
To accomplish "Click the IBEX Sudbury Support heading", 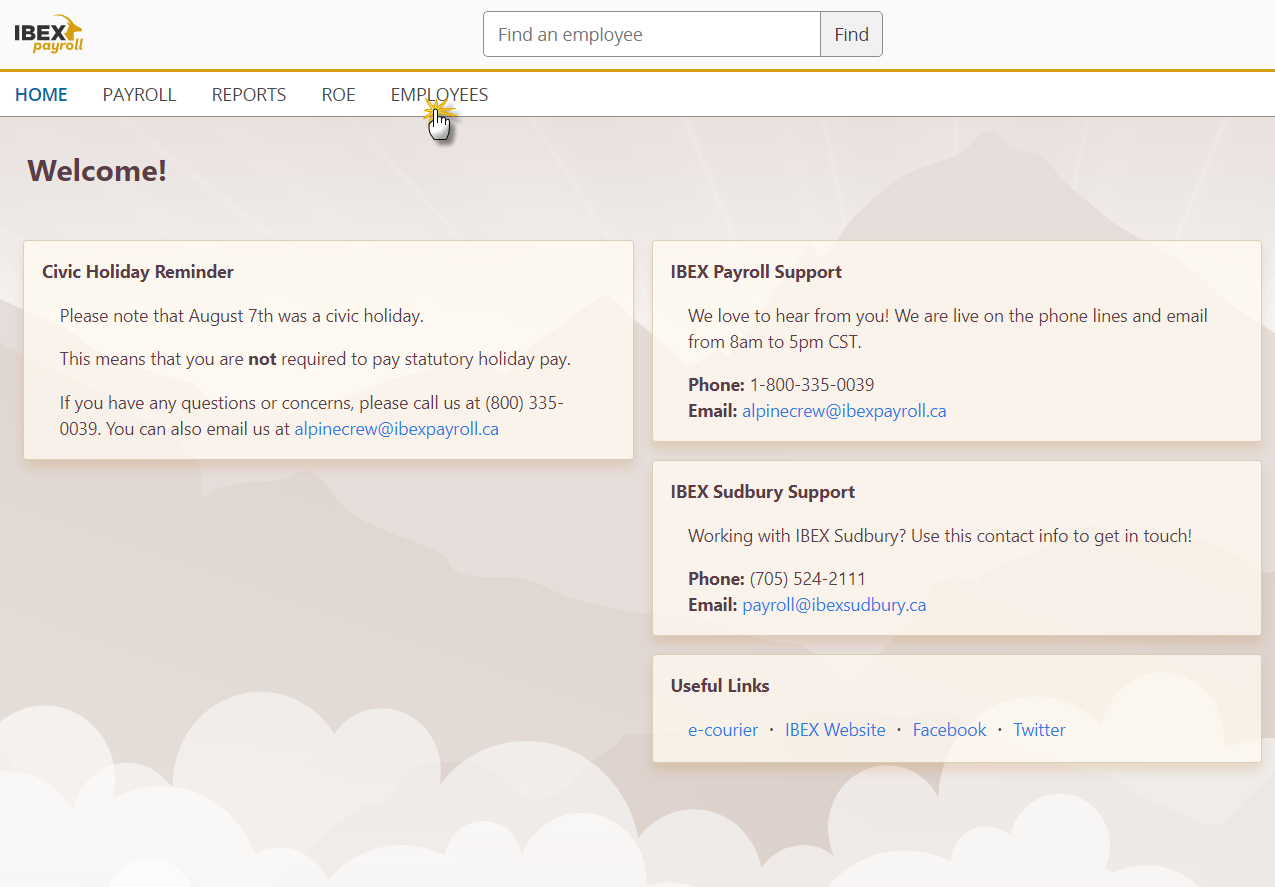I will coord(763,492).
